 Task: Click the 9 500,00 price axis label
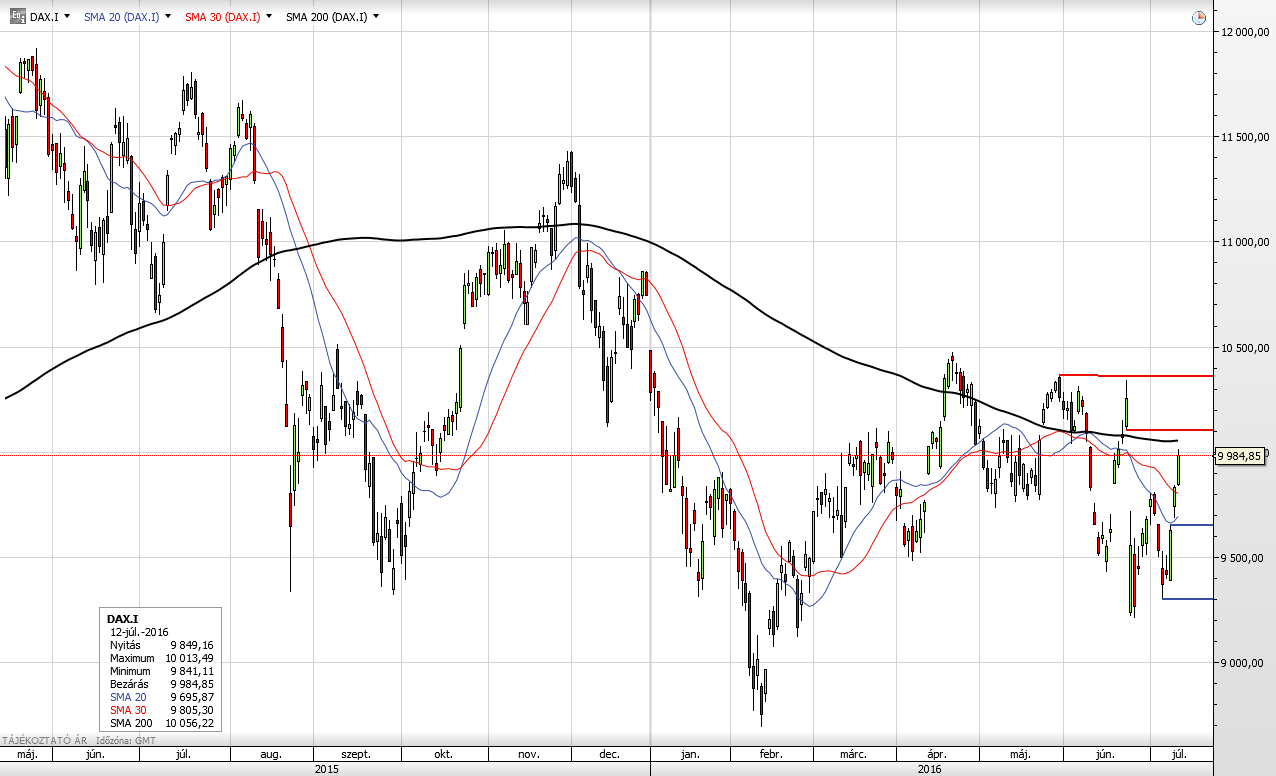pos(1244,558)
